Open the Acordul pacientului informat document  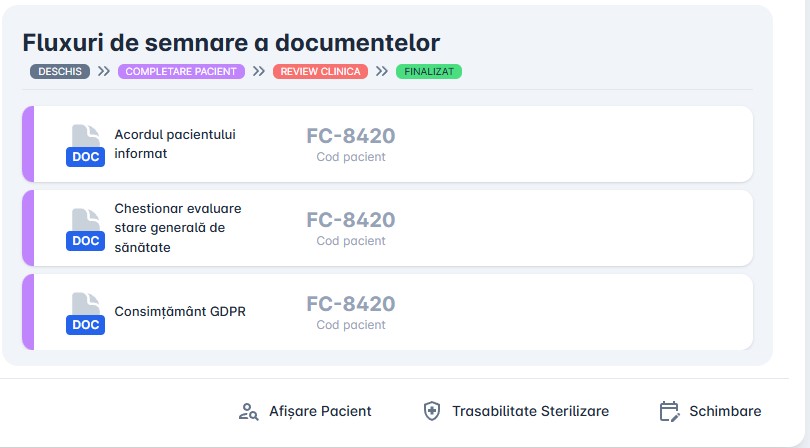[x=175, y=144]
